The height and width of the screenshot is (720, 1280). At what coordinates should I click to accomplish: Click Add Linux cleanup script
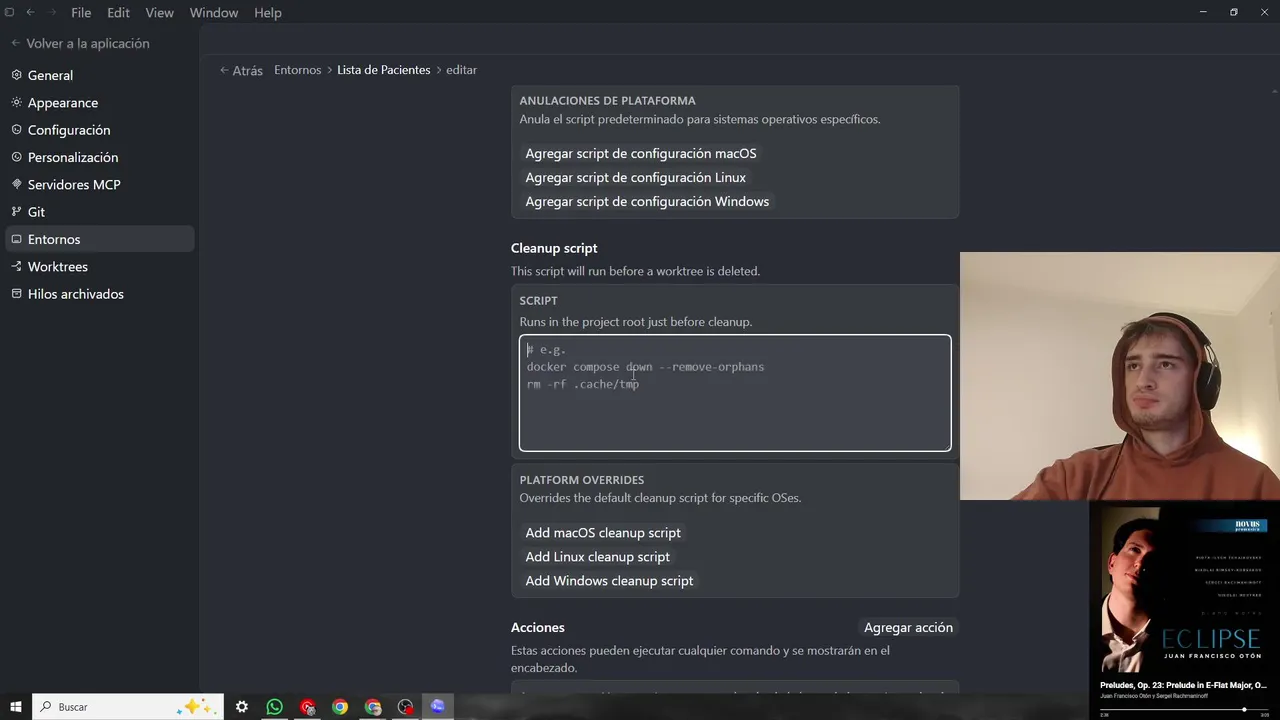(598, 557)
